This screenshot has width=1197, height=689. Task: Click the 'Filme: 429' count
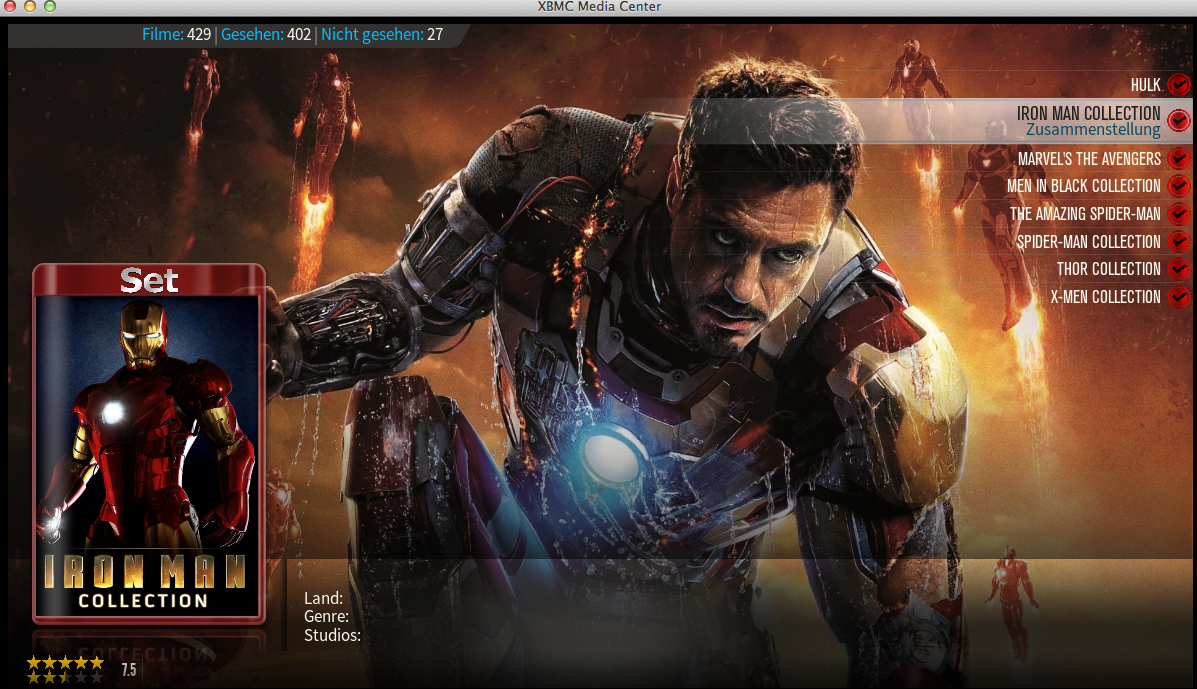pos(176,34)
